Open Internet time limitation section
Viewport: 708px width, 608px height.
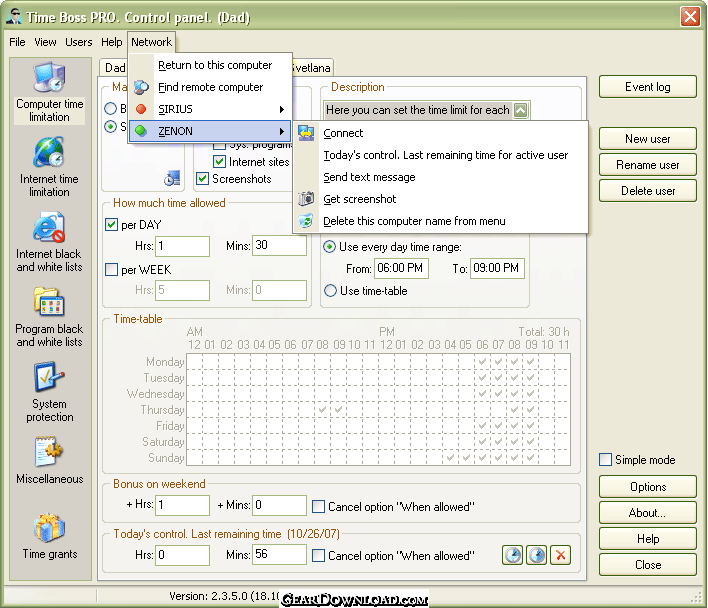(x=50, y=167)
